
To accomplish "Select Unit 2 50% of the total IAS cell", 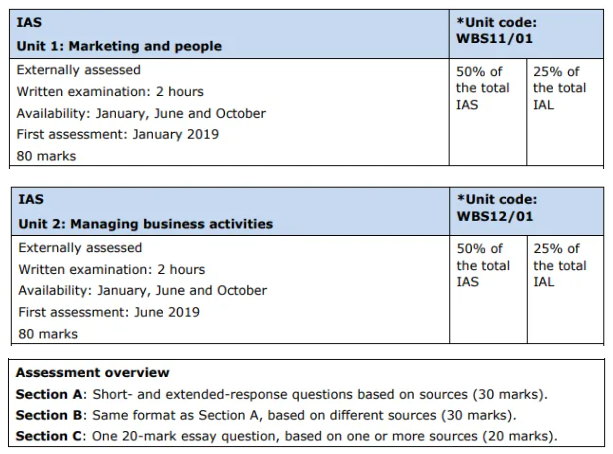I will (x=488, y=289).
